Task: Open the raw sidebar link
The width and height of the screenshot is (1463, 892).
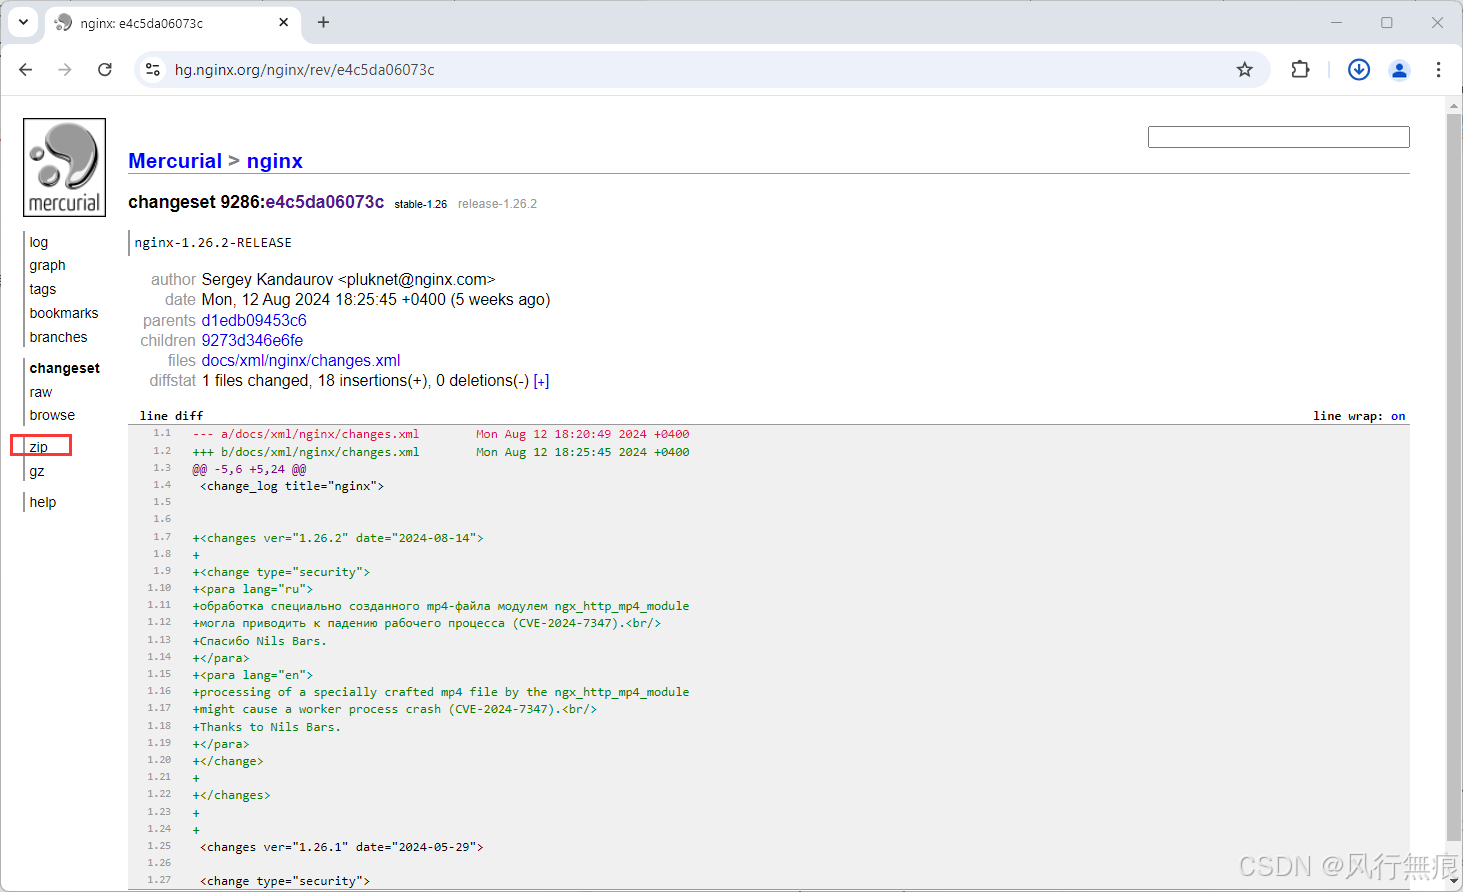Action: (x=41, y=392)
